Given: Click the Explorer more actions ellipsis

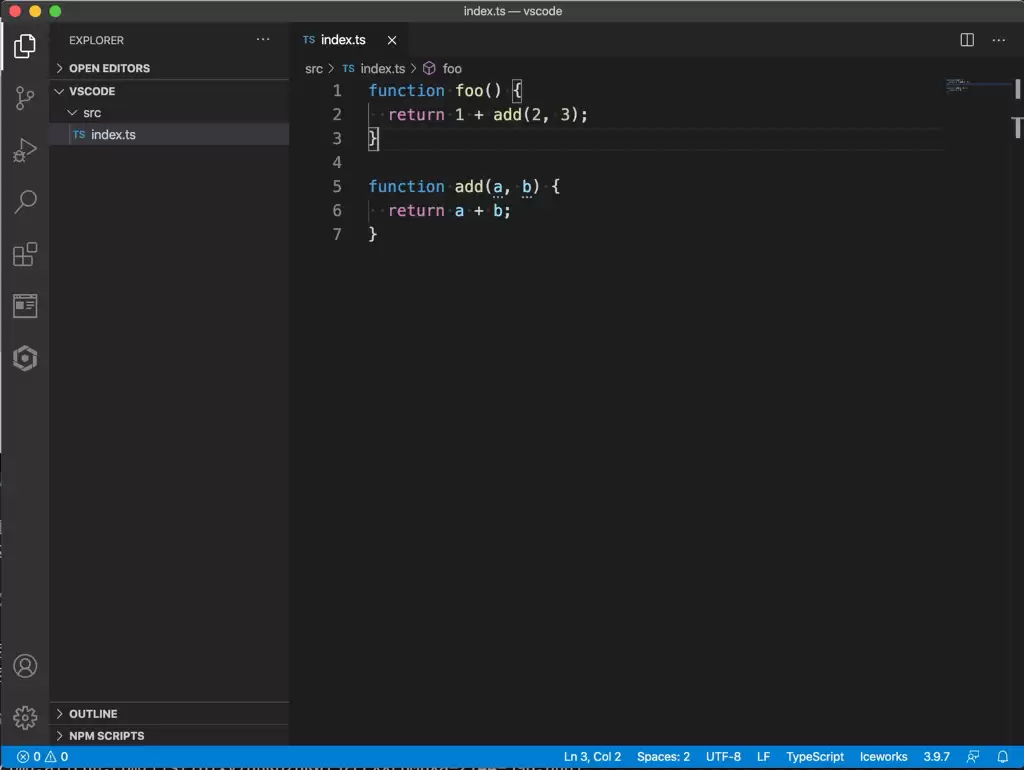Looking at the screenshot, I should coord(263,40).
